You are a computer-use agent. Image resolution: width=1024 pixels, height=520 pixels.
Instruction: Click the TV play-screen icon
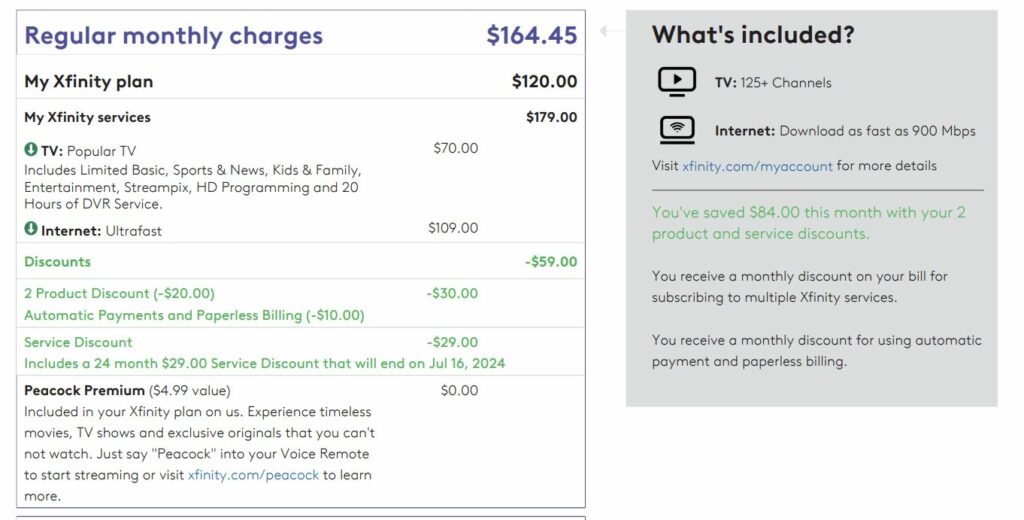point(677,82)
